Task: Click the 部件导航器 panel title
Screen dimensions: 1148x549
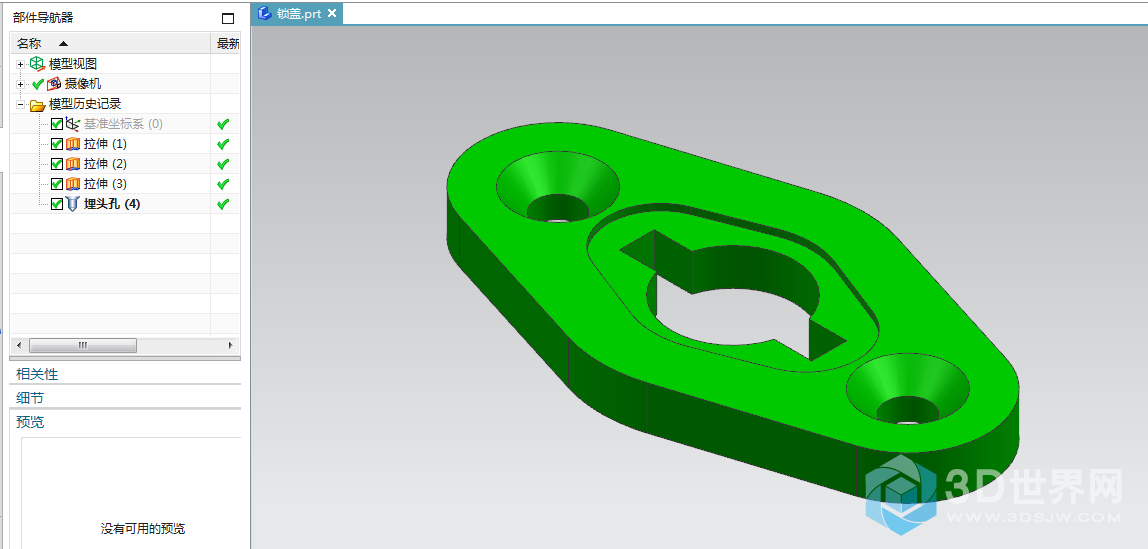Action: point(42,18)
